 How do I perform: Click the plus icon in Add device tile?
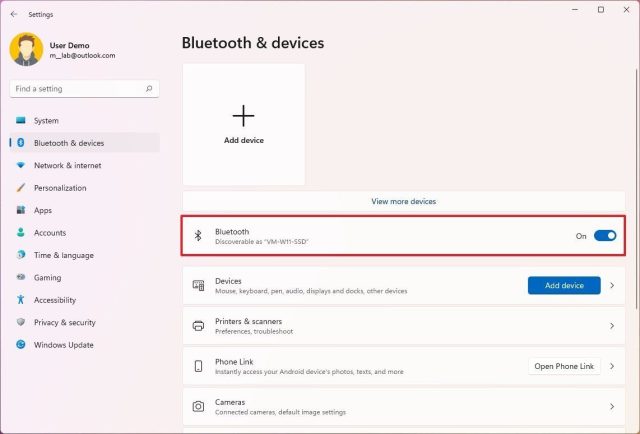[244, 116]
